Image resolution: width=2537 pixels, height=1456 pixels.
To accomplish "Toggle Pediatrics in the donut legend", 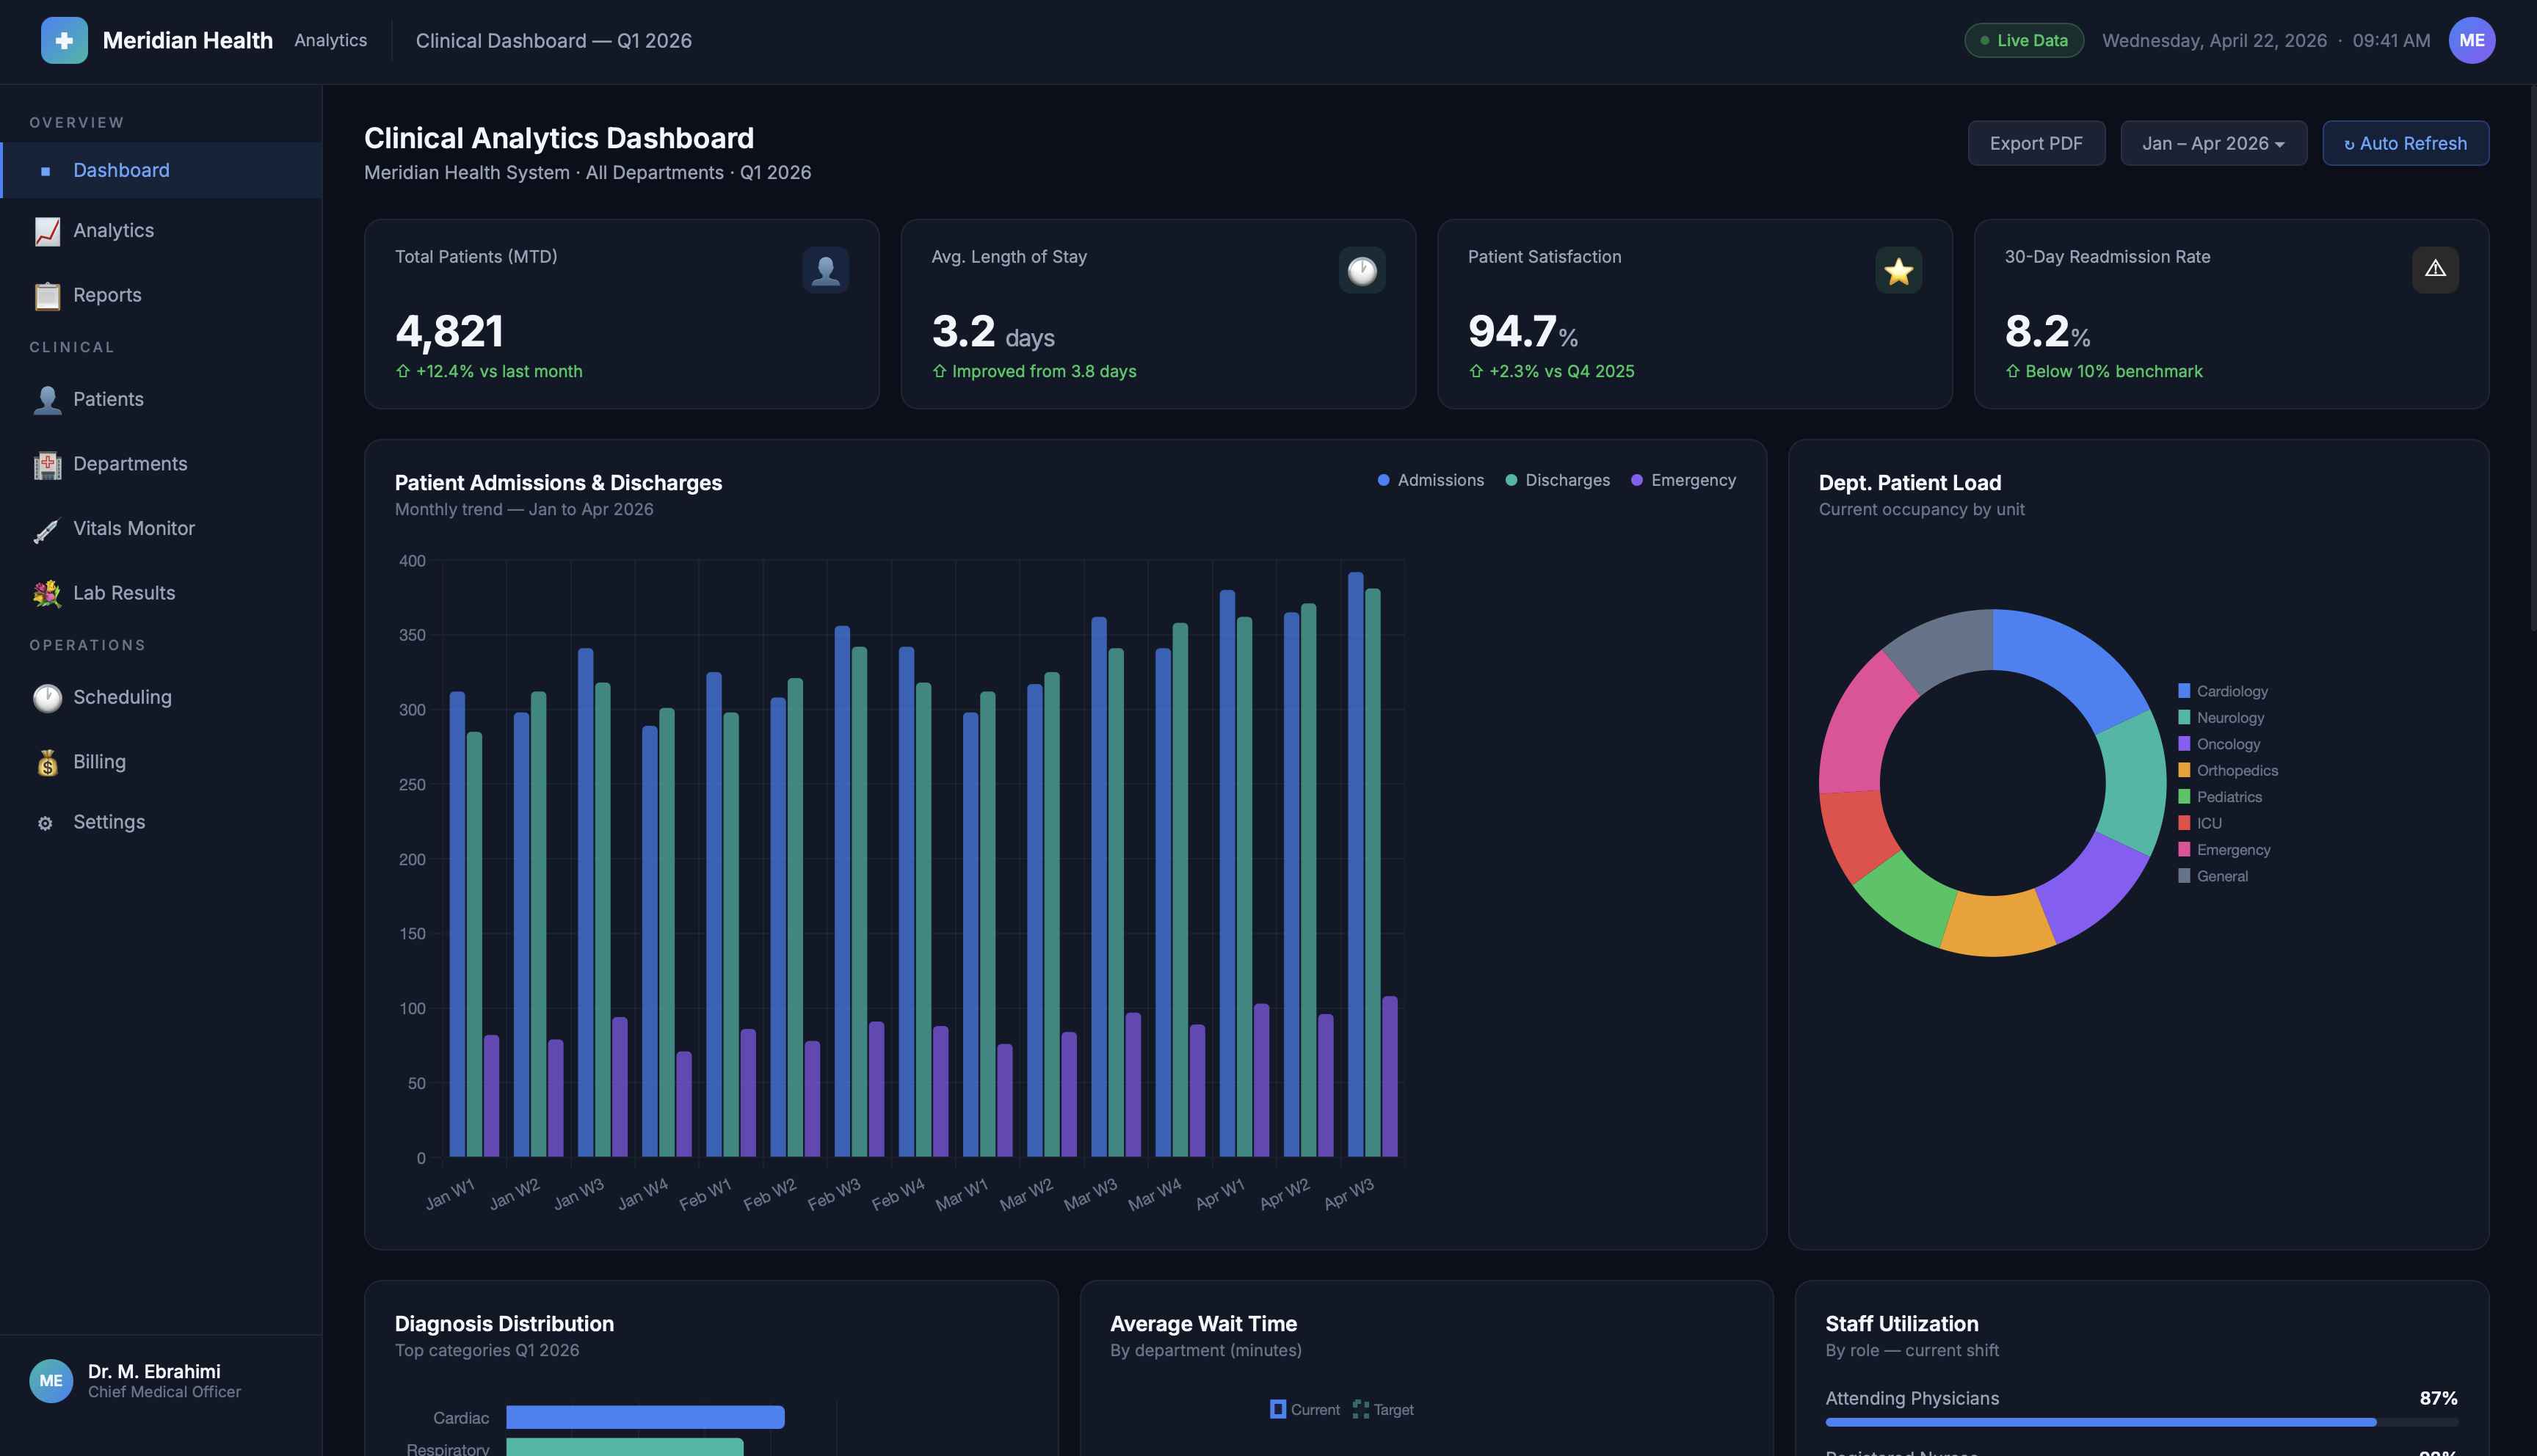I will pos(2220,797).
